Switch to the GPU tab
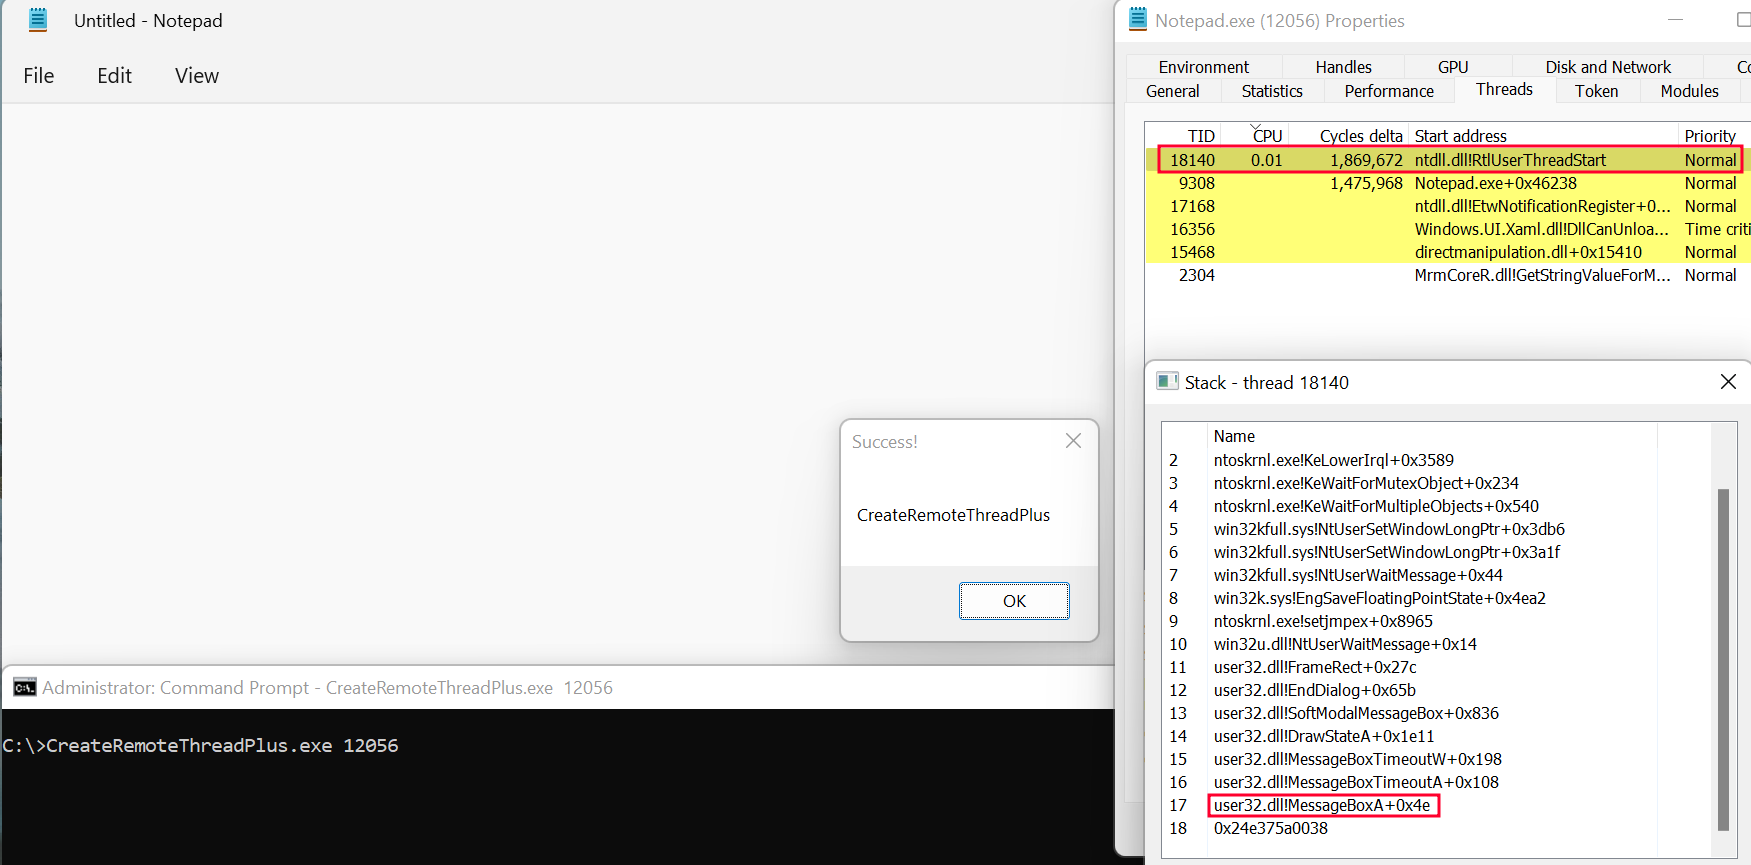This screenshot has height=865, width=1751. tap(1453, 67)
